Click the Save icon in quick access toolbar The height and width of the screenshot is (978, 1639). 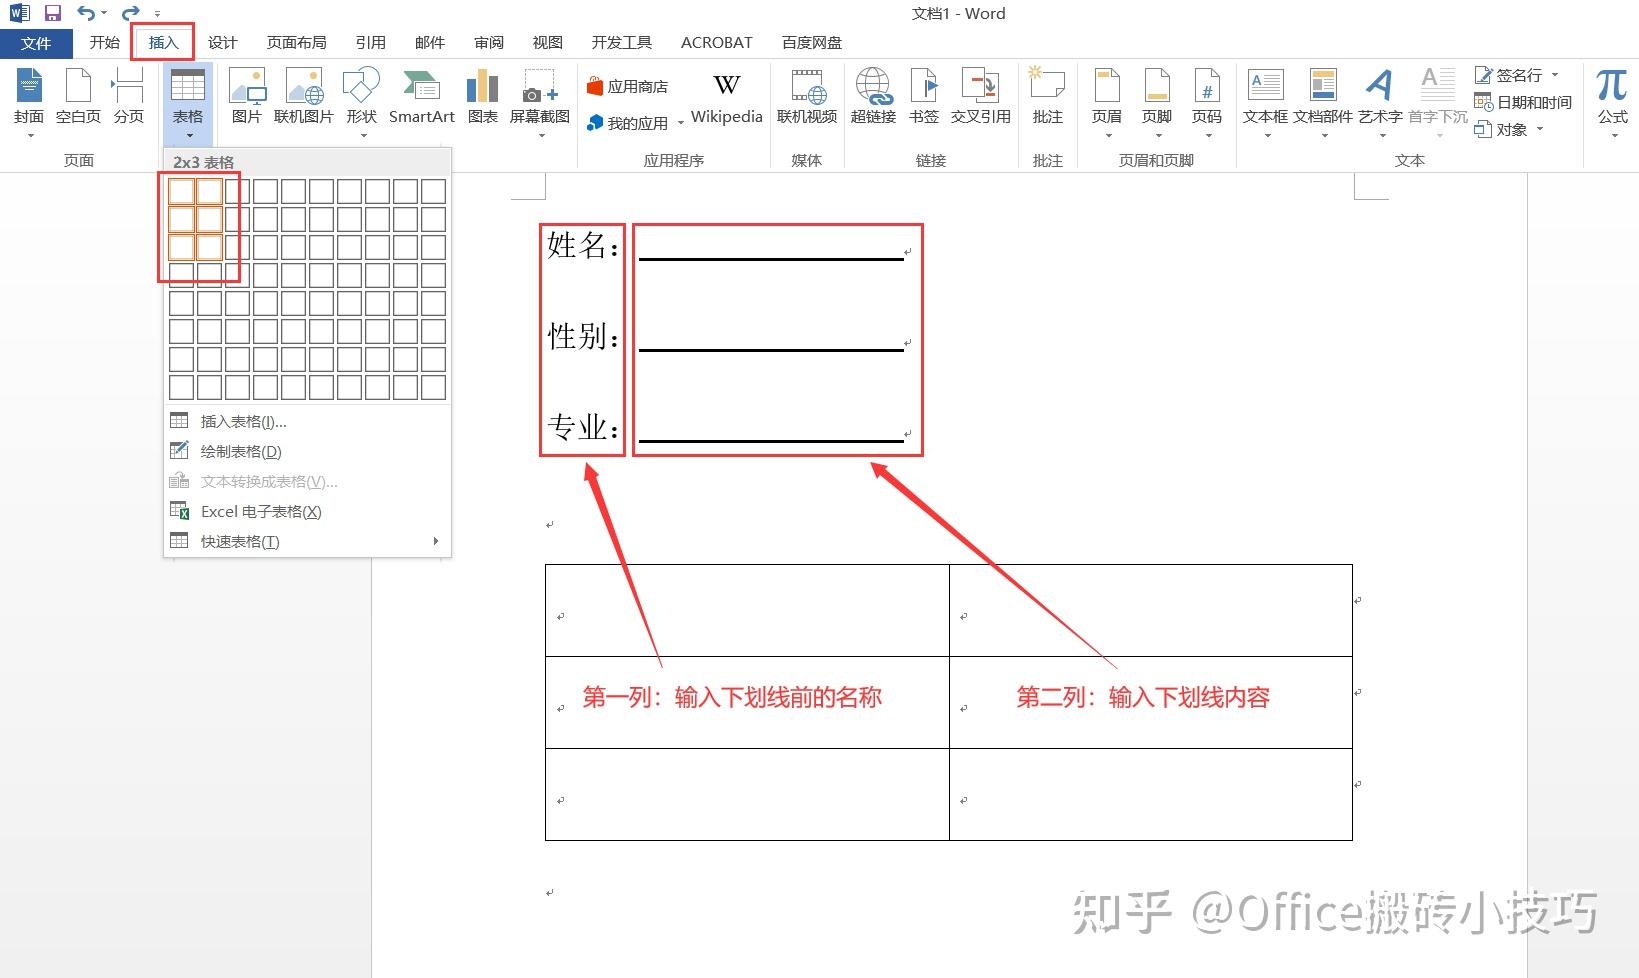53,13
